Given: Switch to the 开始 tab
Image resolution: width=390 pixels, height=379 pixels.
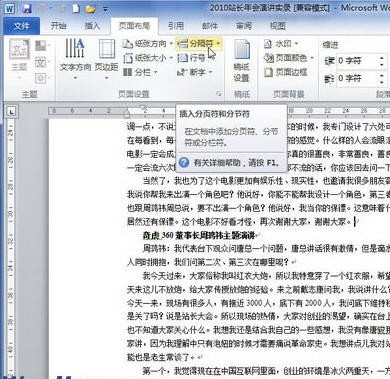Looking at the screenshot, I should [59, 26].
